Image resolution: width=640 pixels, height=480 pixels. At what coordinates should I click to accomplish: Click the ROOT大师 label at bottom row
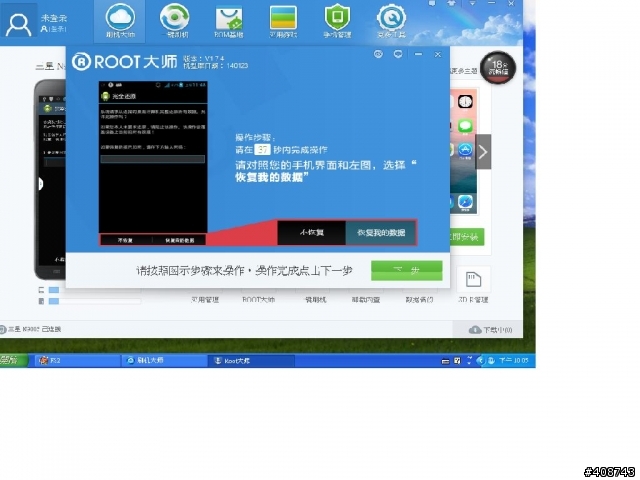click(x=258, y=300)
